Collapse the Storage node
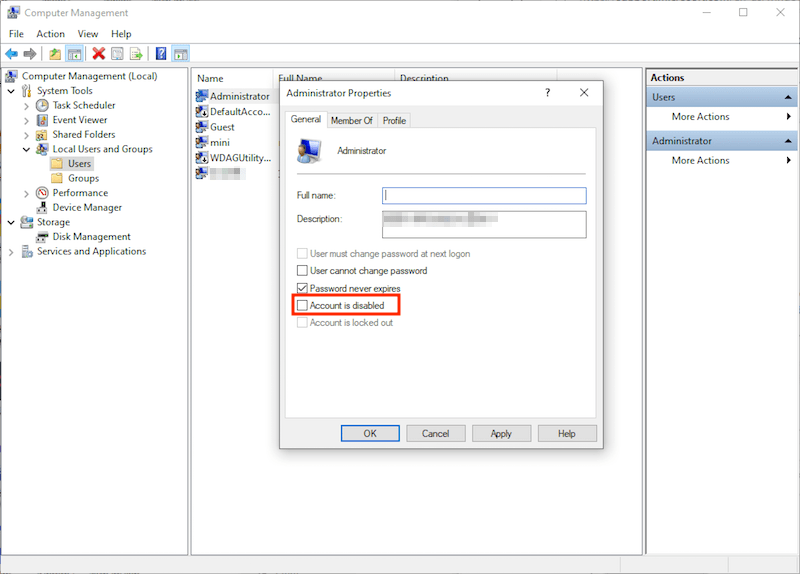This screenshot has height=574, width=800. (x=11, y=222)
